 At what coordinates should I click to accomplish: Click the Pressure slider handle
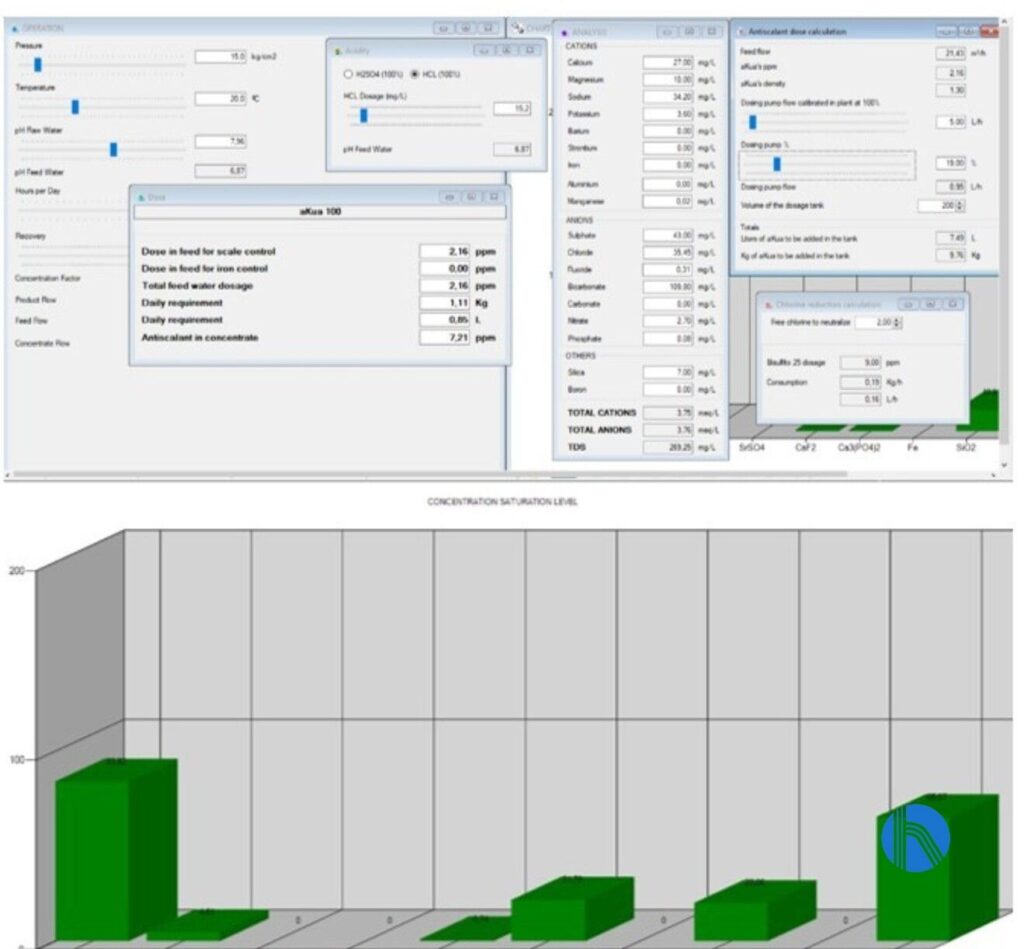[x=38, y=65]
